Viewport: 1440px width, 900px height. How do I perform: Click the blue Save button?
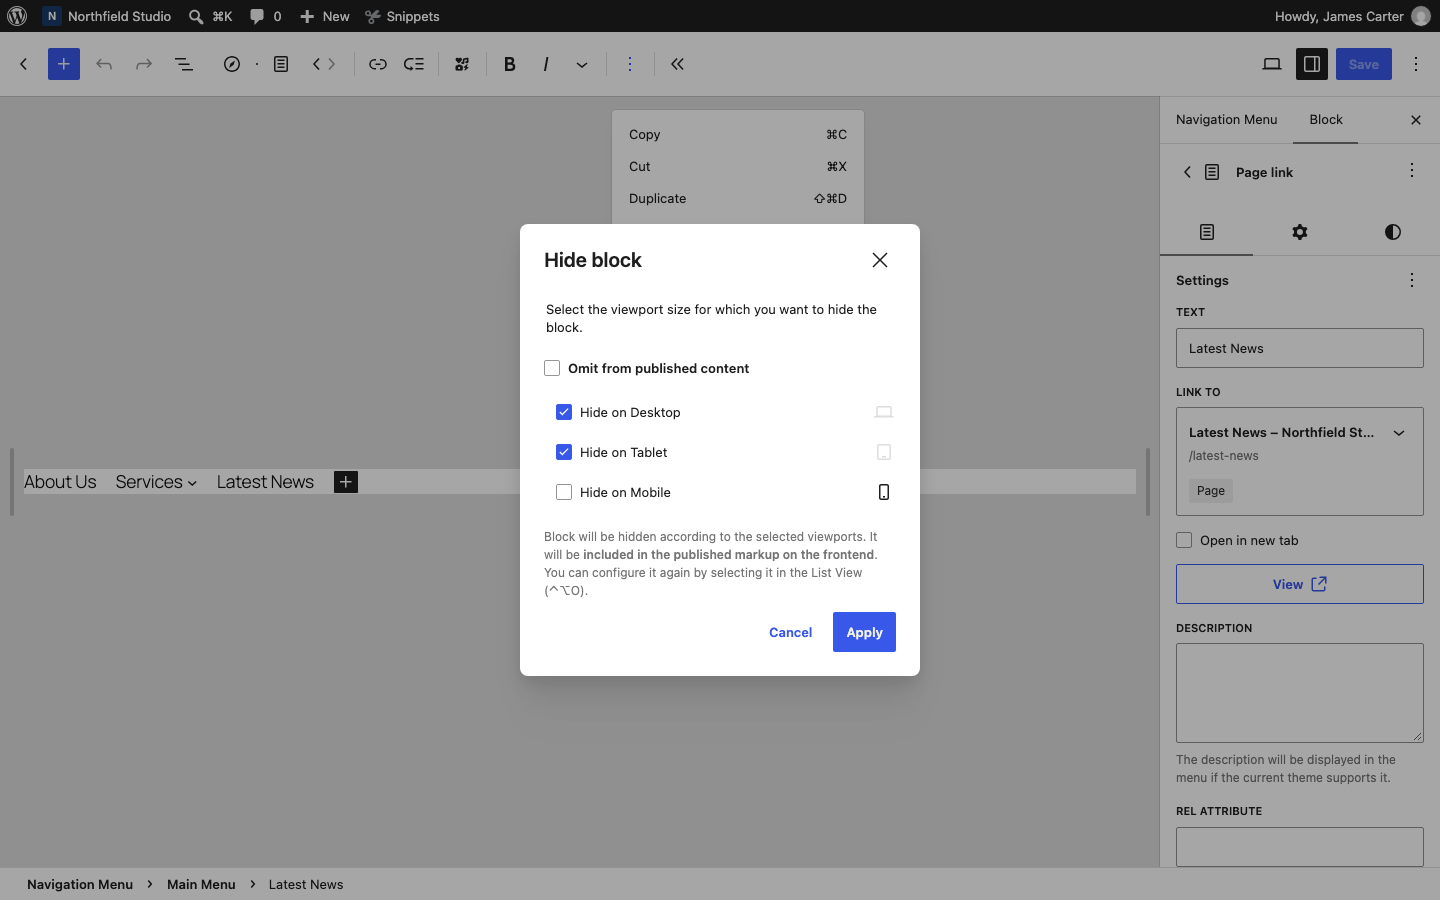(x=1364, y=64)
